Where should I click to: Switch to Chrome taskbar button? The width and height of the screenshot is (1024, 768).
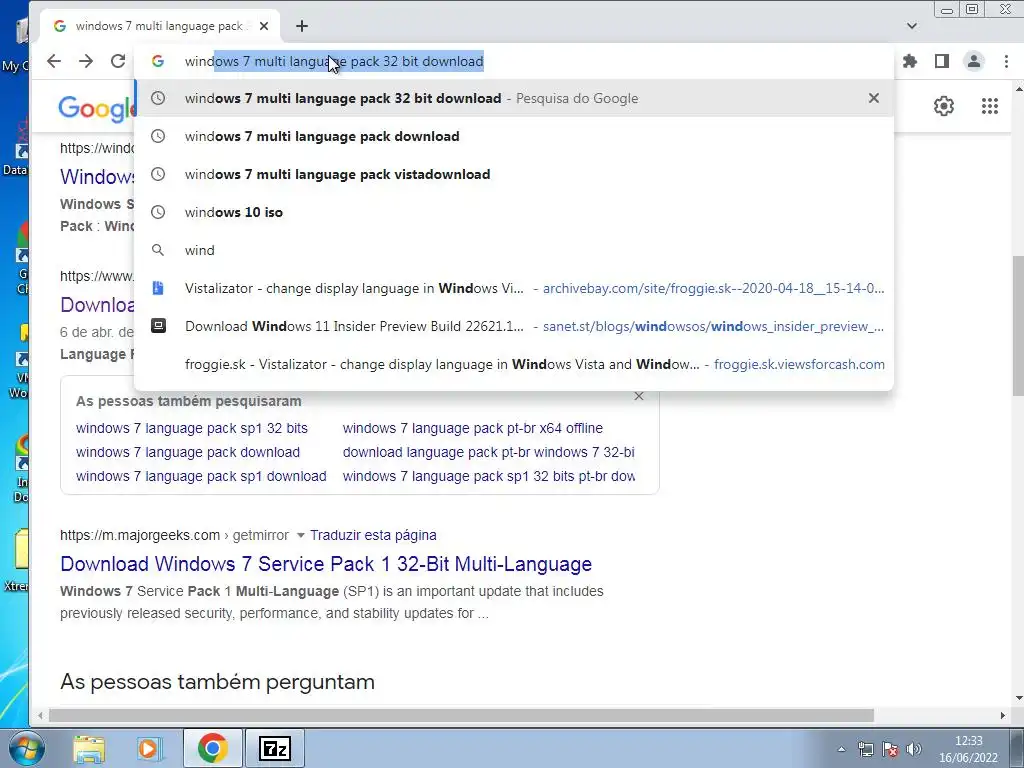[212, 748]
